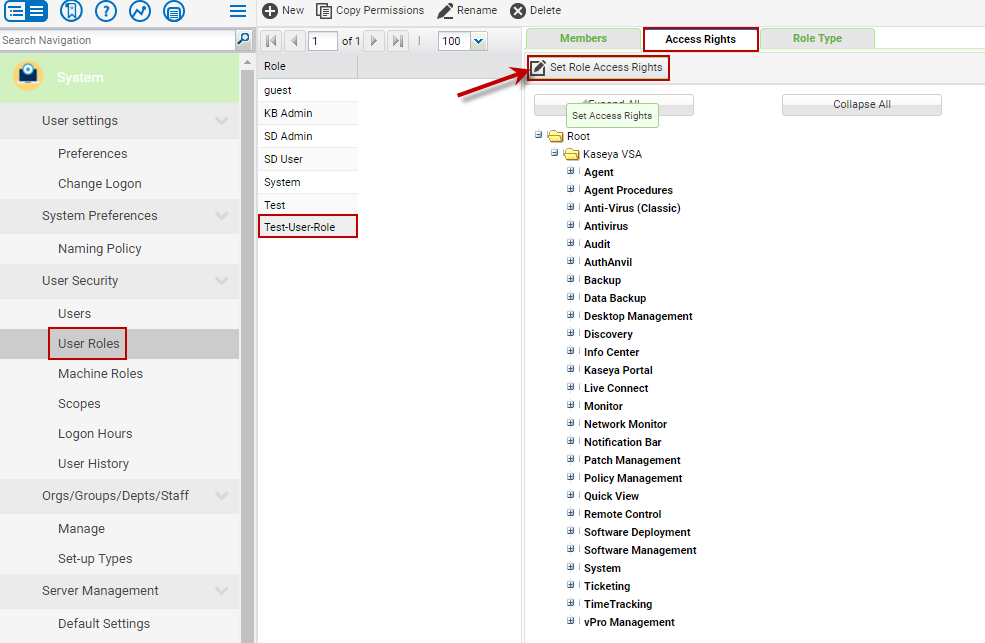Go to previous page of roles

[294, 41]
